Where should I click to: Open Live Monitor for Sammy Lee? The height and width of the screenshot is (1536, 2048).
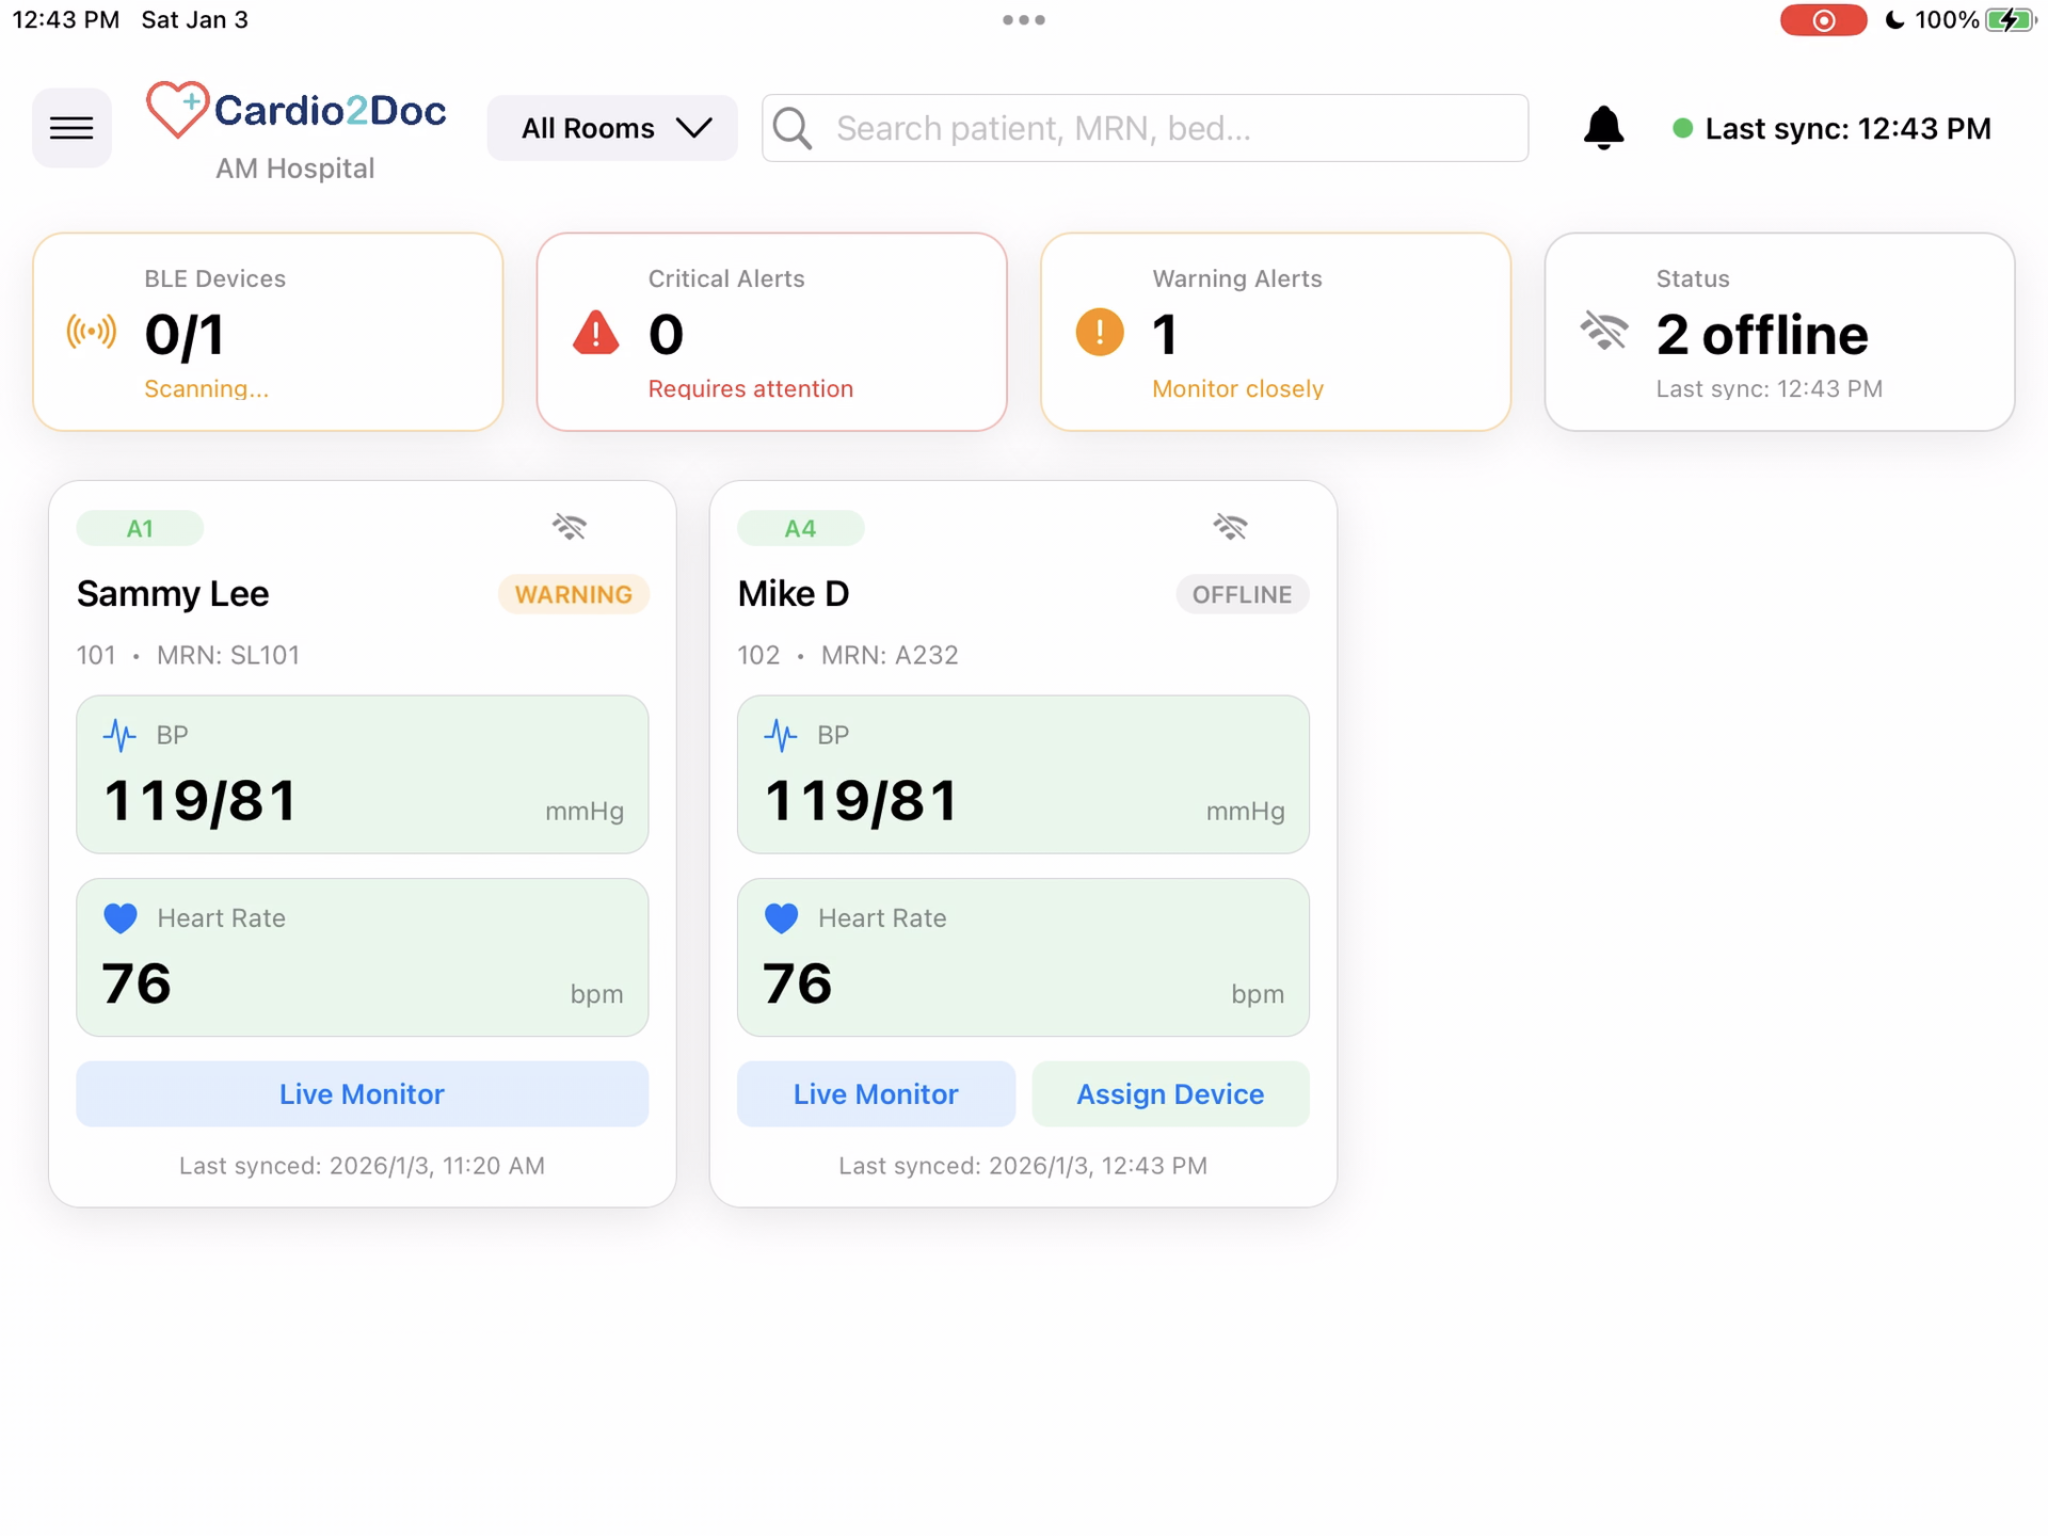[362, 1093]
